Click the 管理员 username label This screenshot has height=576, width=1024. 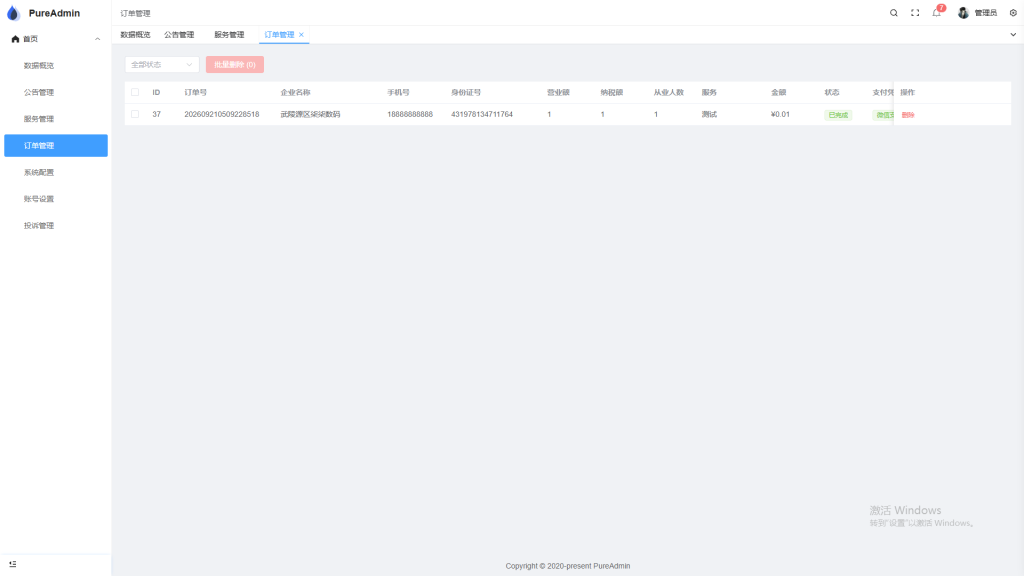click(985, 13)
